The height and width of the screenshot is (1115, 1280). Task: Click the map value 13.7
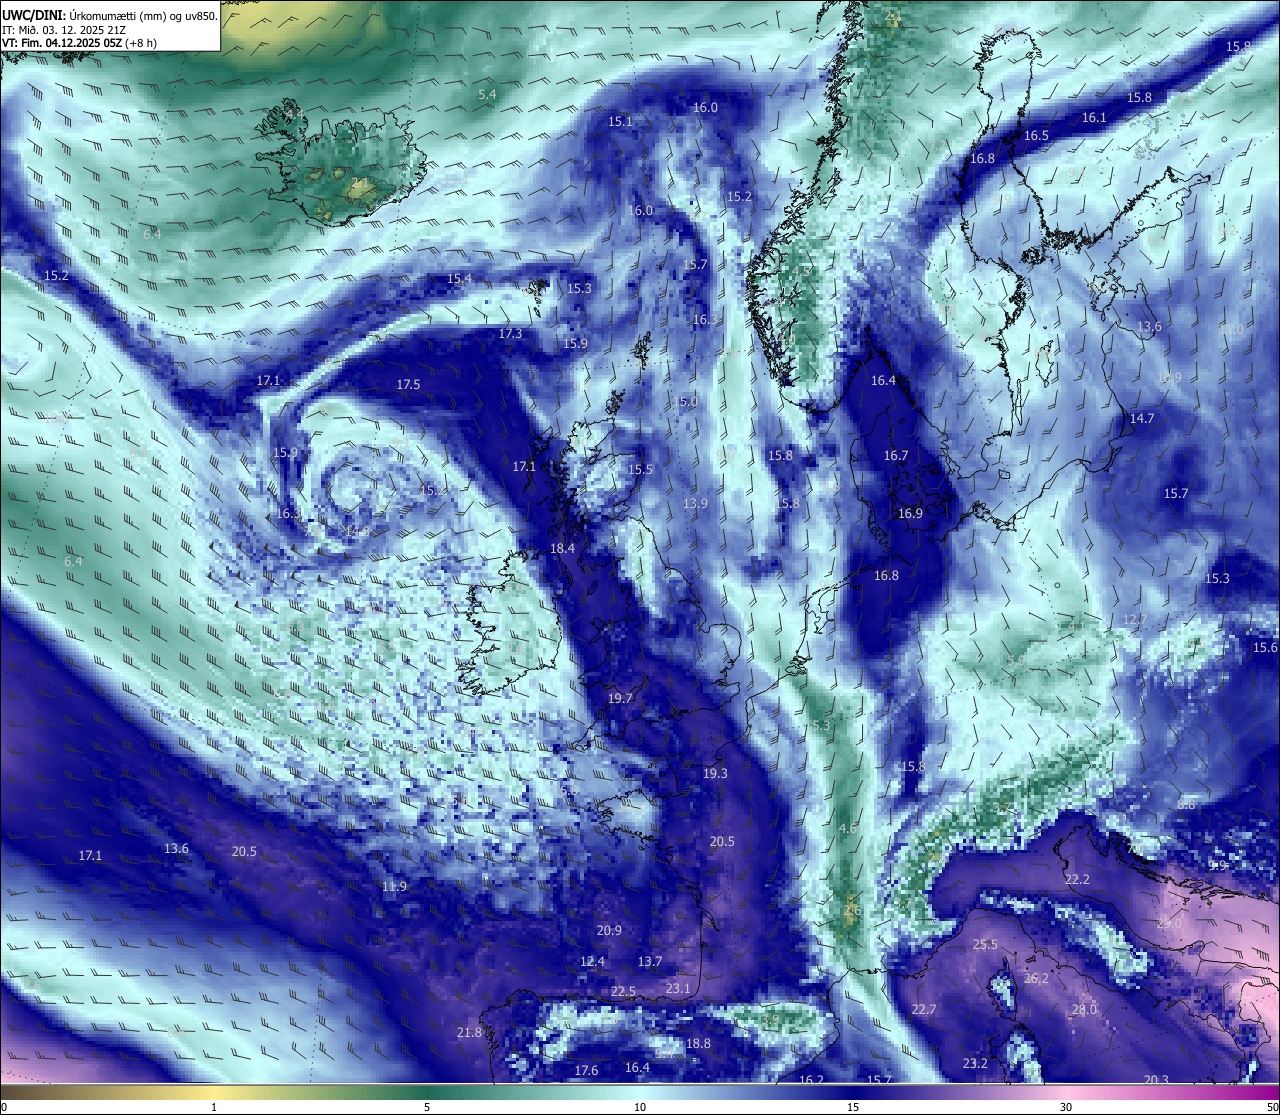tap(650, 961)
